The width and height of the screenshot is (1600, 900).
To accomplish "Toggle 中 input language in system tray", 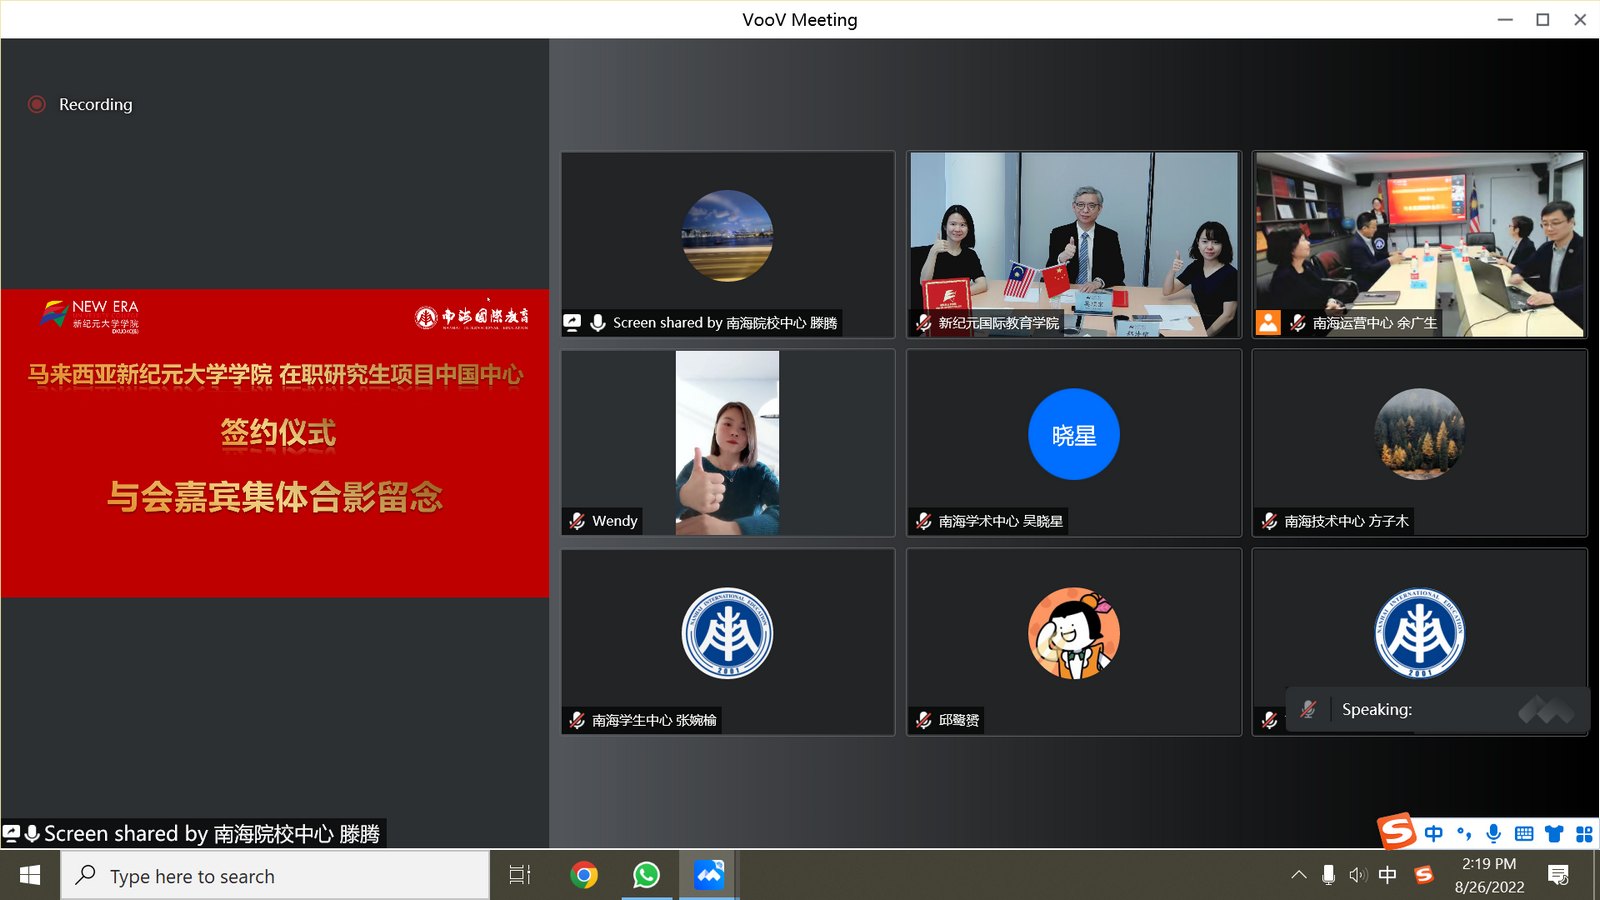I will [1387, 876].
